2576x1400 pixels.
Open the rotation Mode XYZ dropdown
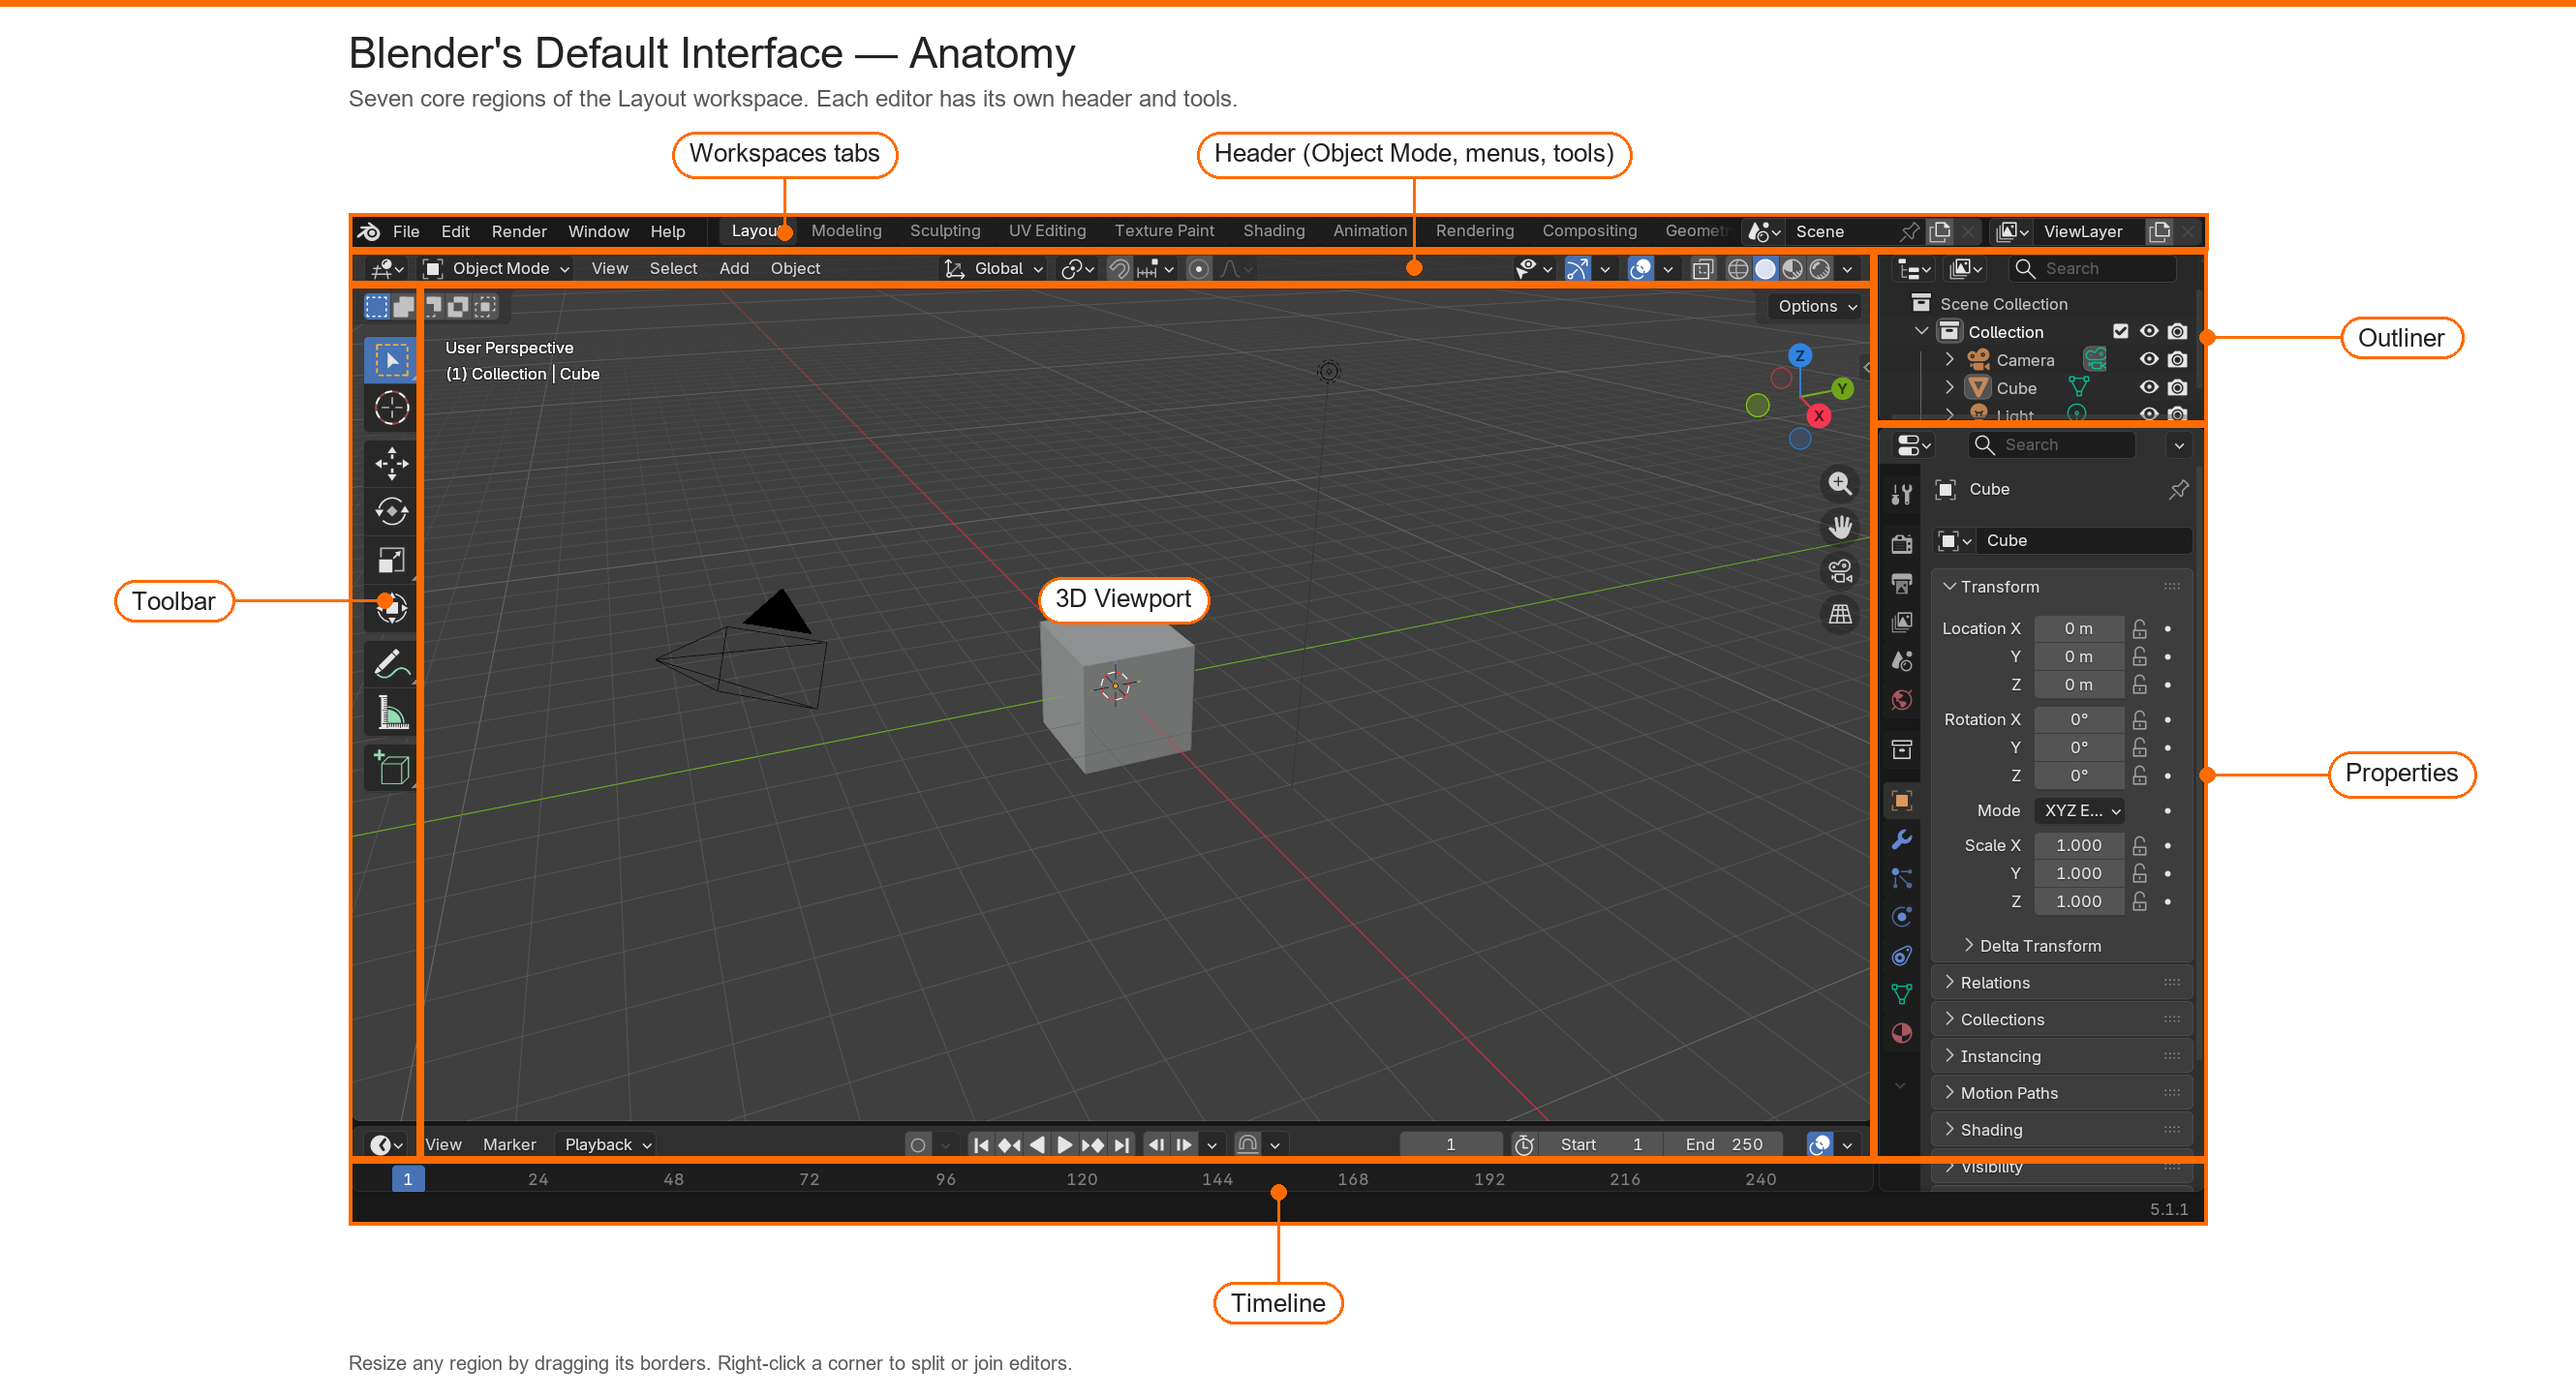[x=2080, y=810]
